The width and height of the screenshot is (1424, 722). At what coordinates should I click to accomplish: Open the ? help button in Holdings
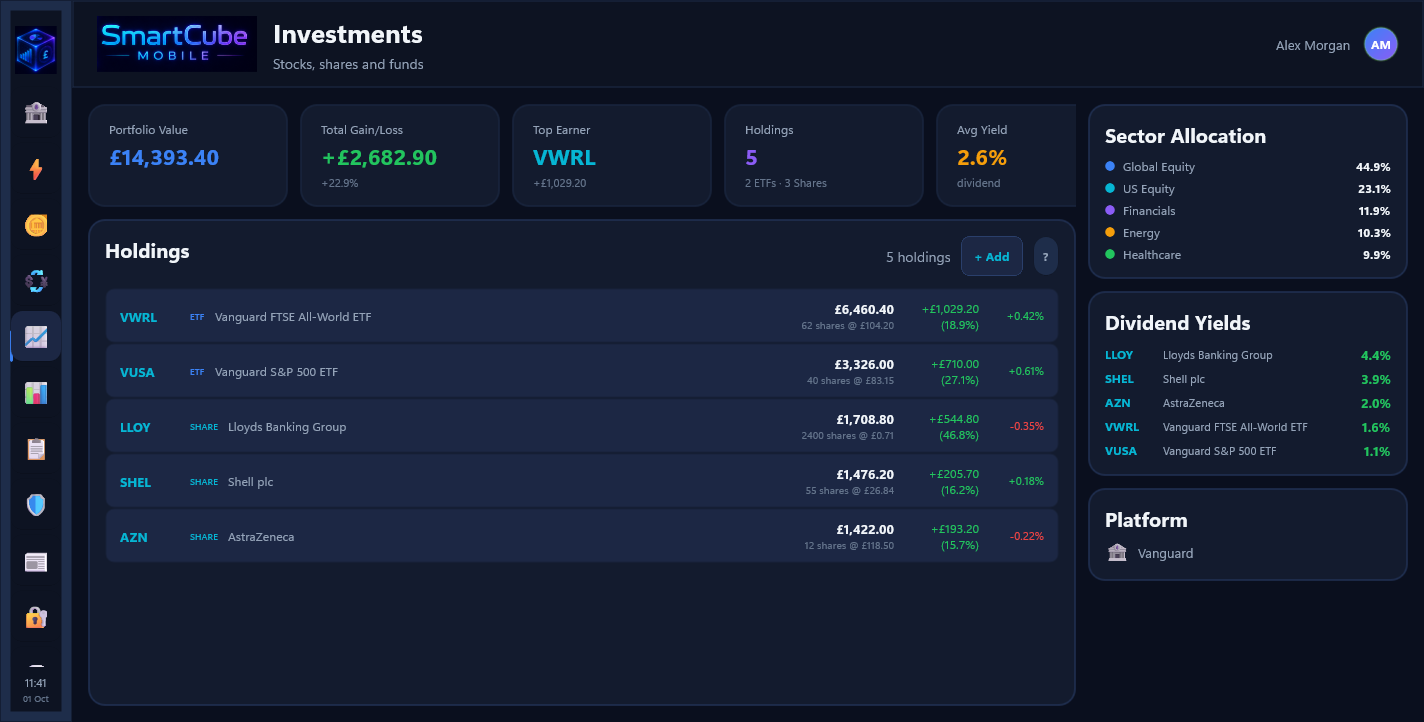[1046, 257]
